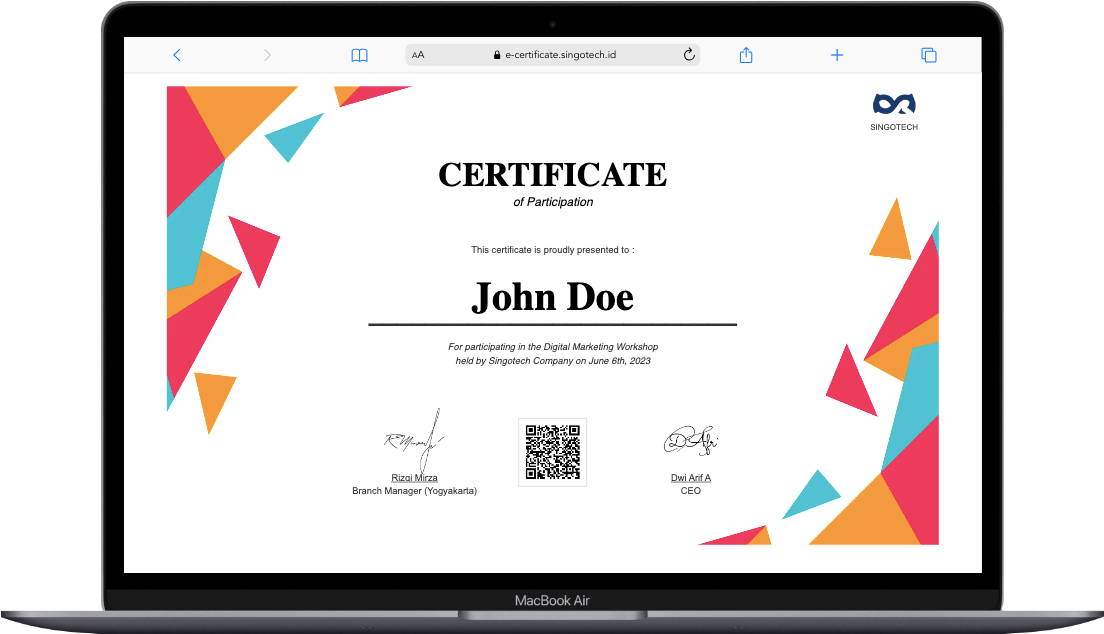The width and height of the screenshot is (1104, 634).
Task: Open the Share sheet icon
Action: (745, 55)
